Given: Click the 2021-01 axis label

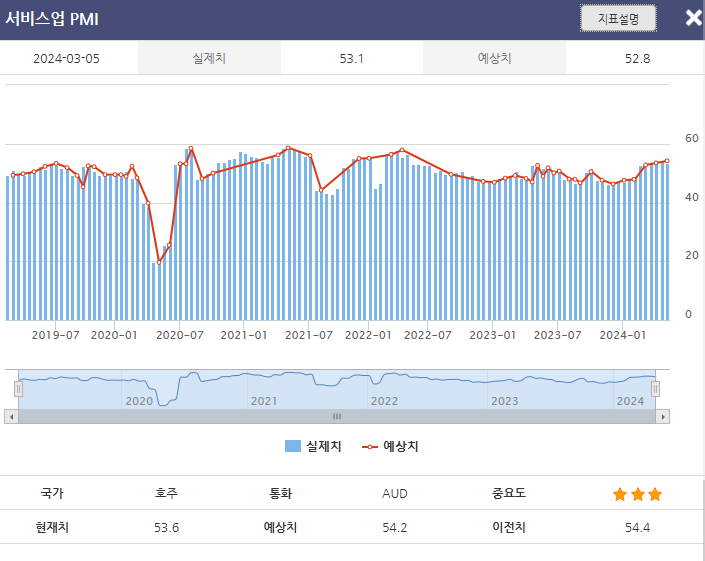Looking at the screenshot, I should tap(244, 335).
